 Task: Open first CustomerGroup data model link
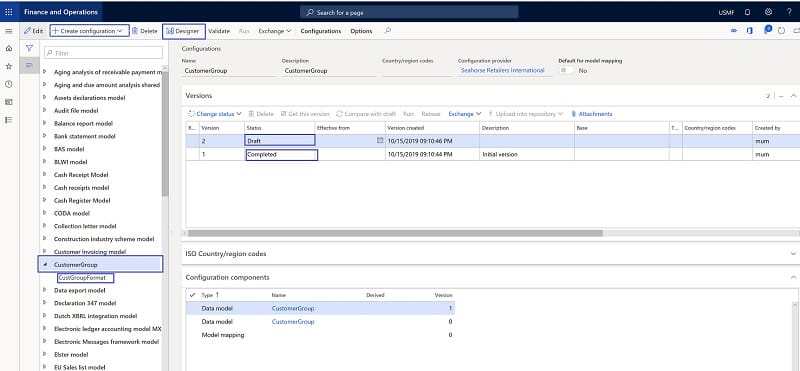(x=293, y=308)
